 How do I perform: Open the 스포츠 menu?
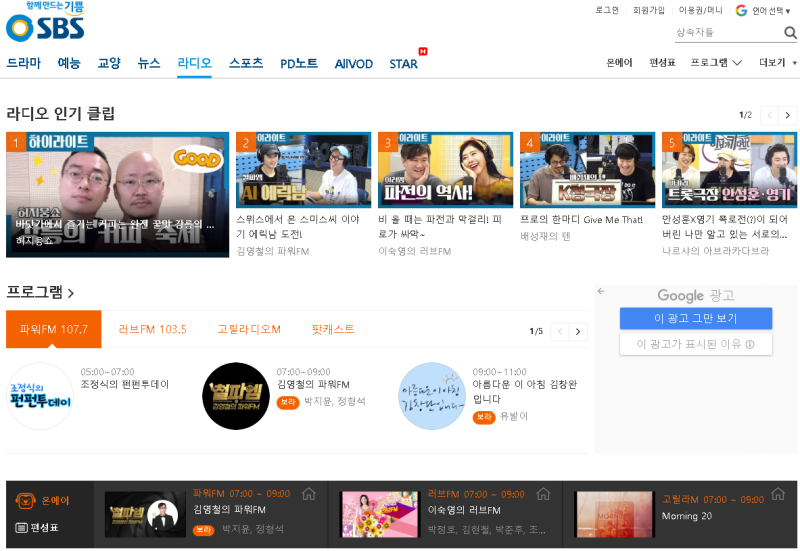pos(246,63)
